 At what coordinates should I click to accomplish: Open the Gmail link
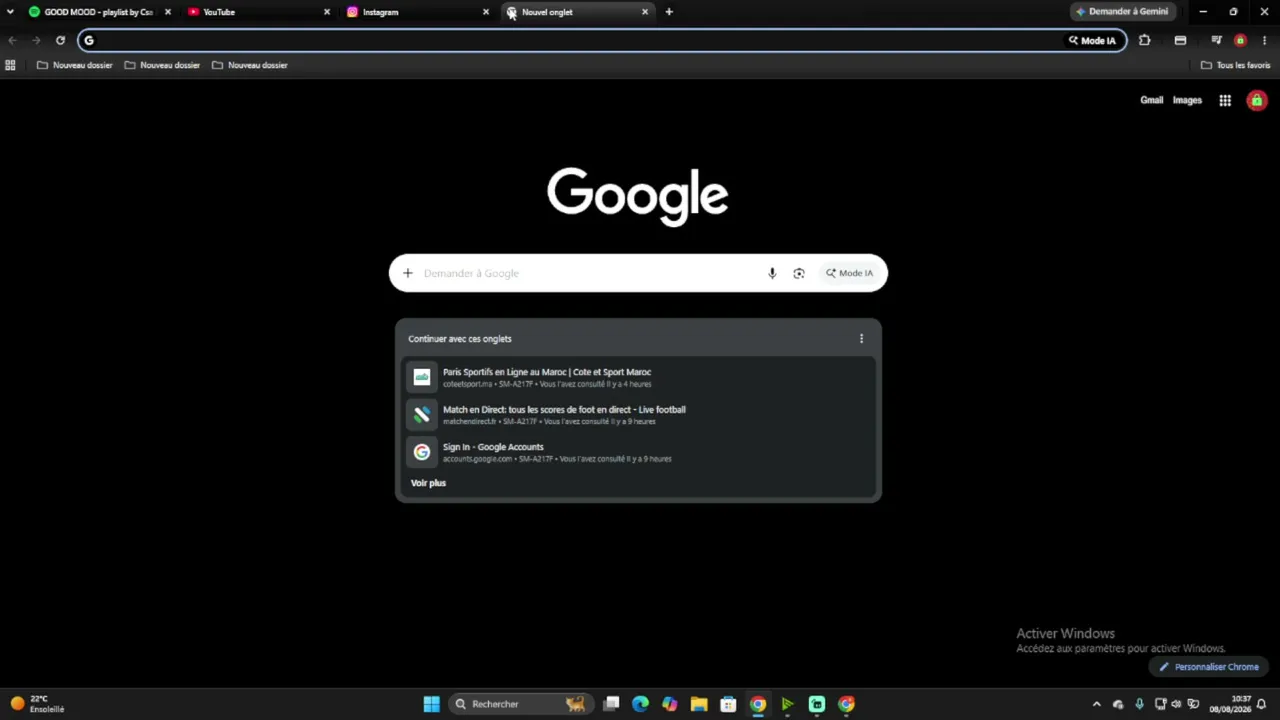(1152, 100)
